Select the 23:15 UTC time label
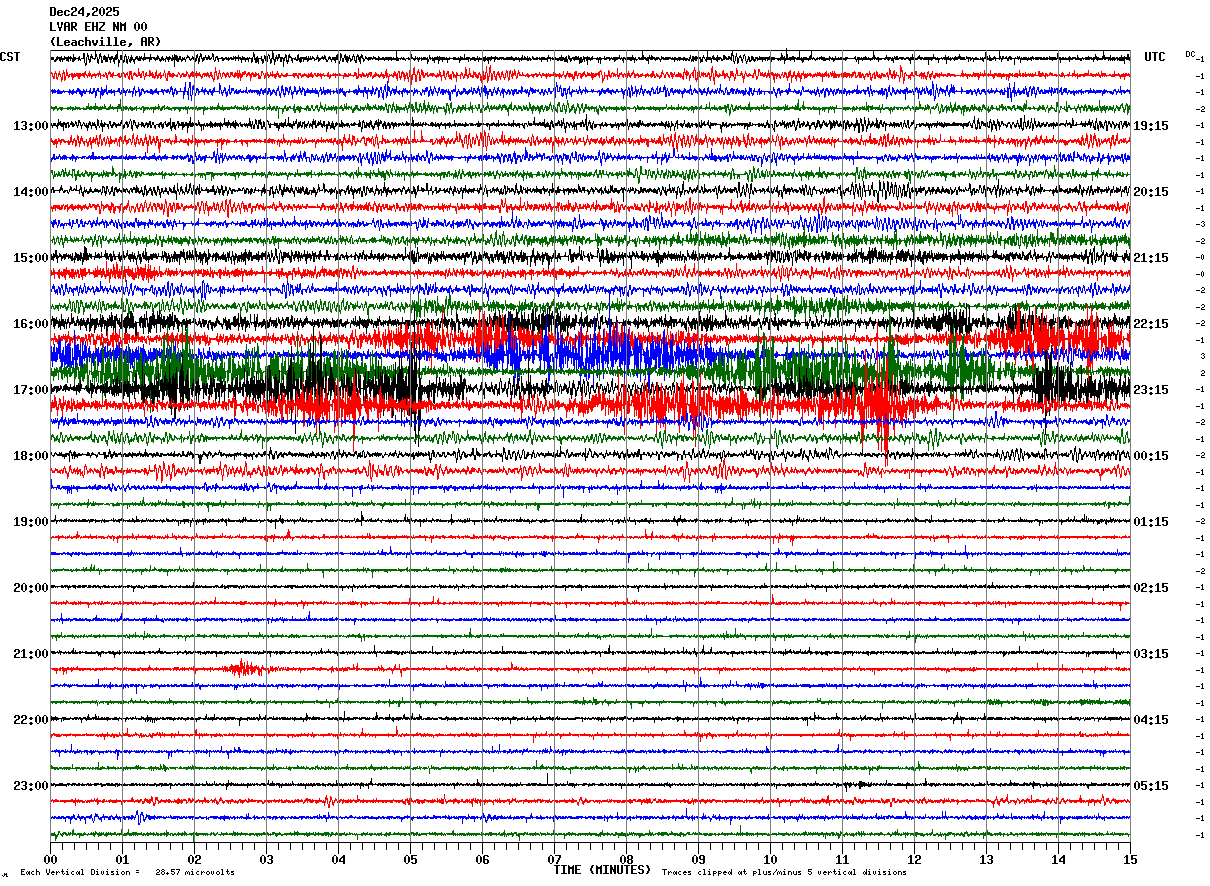 (1151, 390)
